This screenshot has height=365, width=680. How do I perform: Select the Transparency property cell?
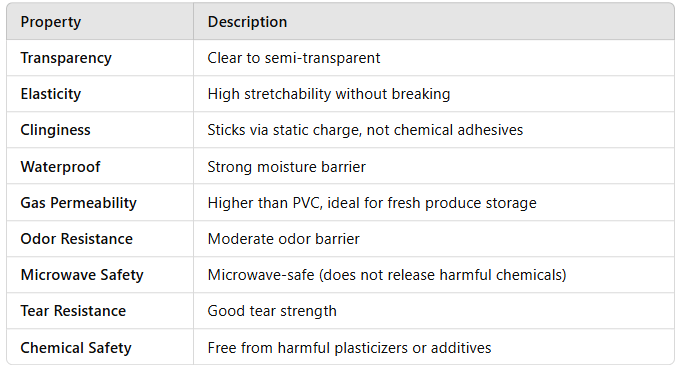click(x=100, y=58)
